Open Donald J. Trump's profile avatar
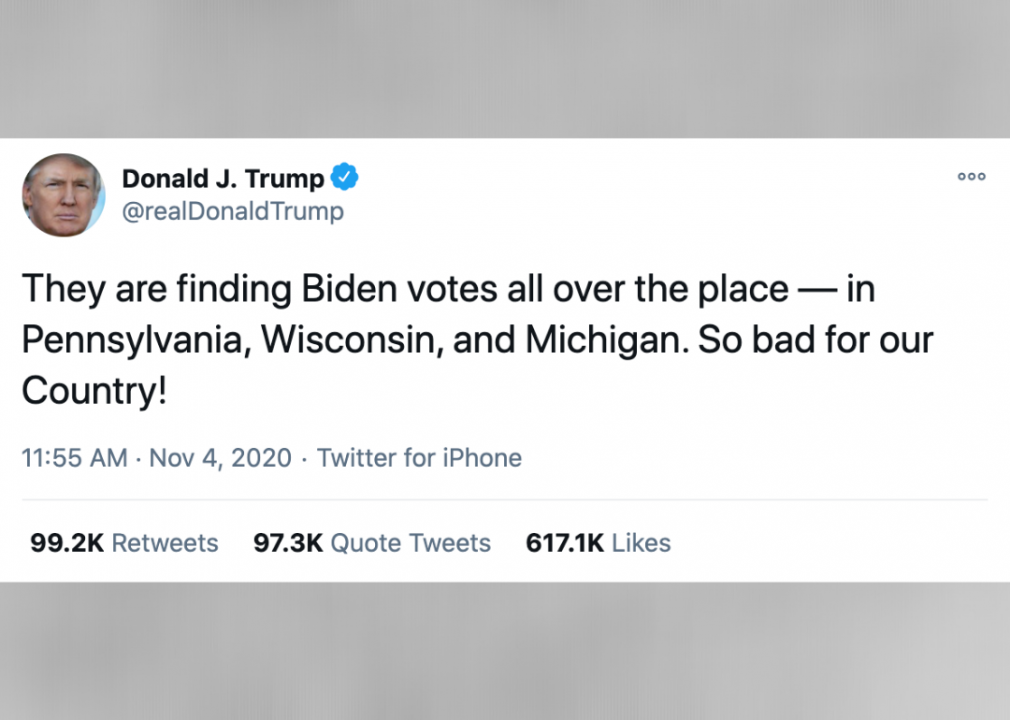Viewport: 1010px width, 720px height. pyautogui.click(x=63, y=194)
